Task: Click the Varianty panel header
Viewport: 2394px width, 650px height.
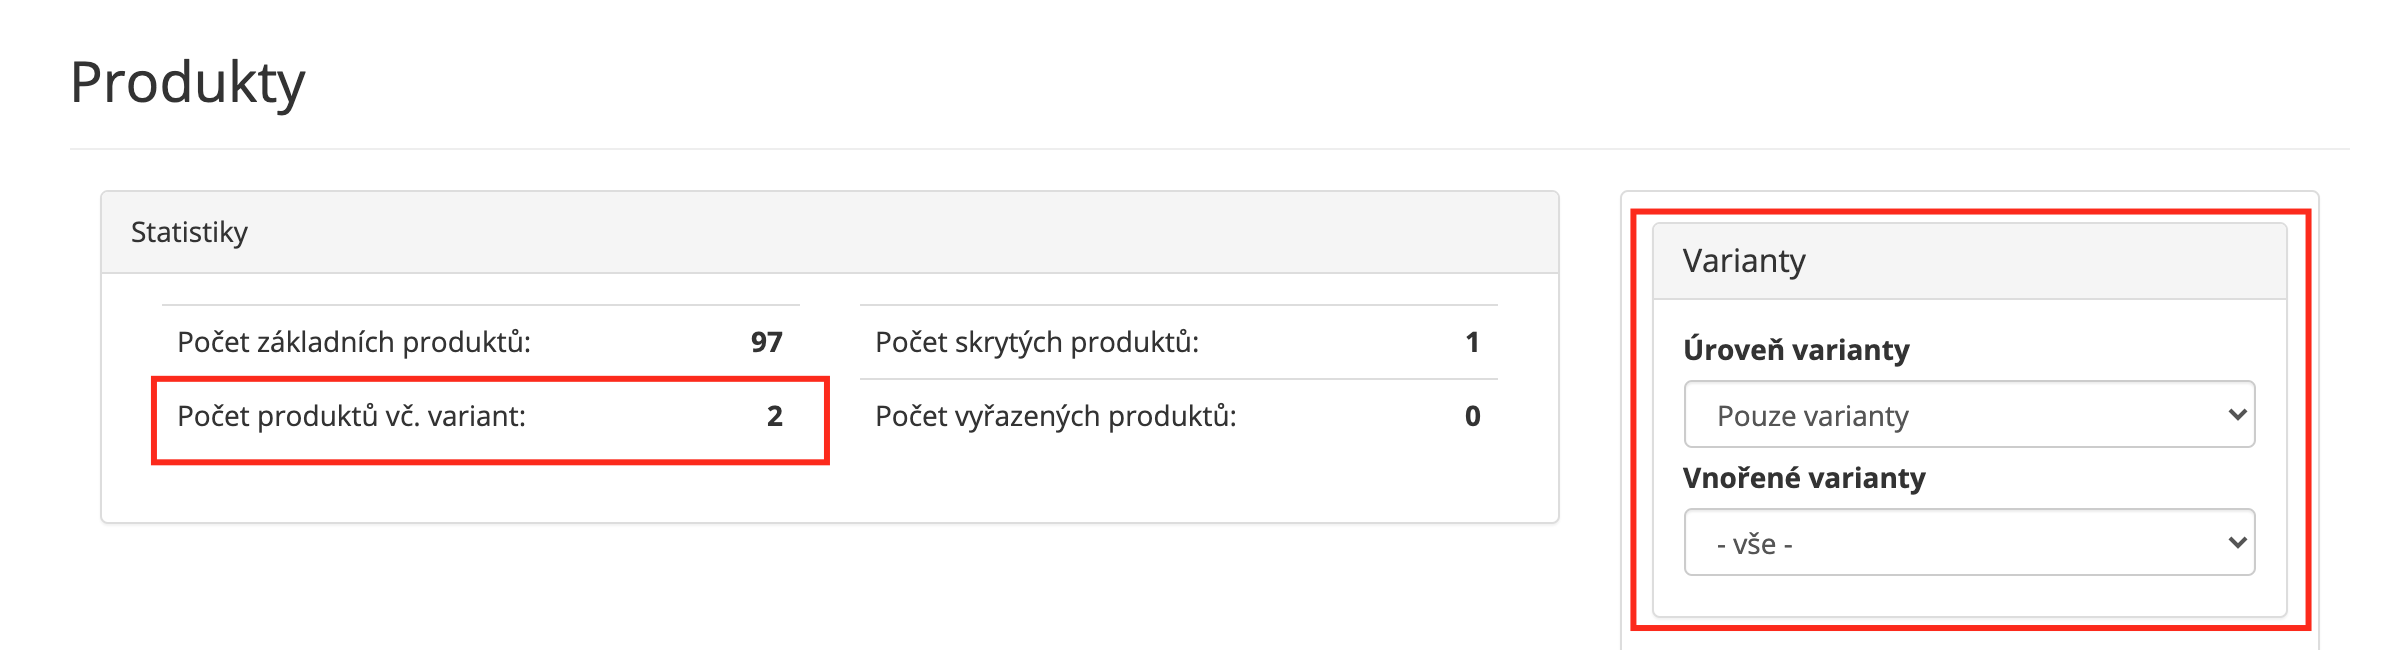Action: coord(1969,261)
